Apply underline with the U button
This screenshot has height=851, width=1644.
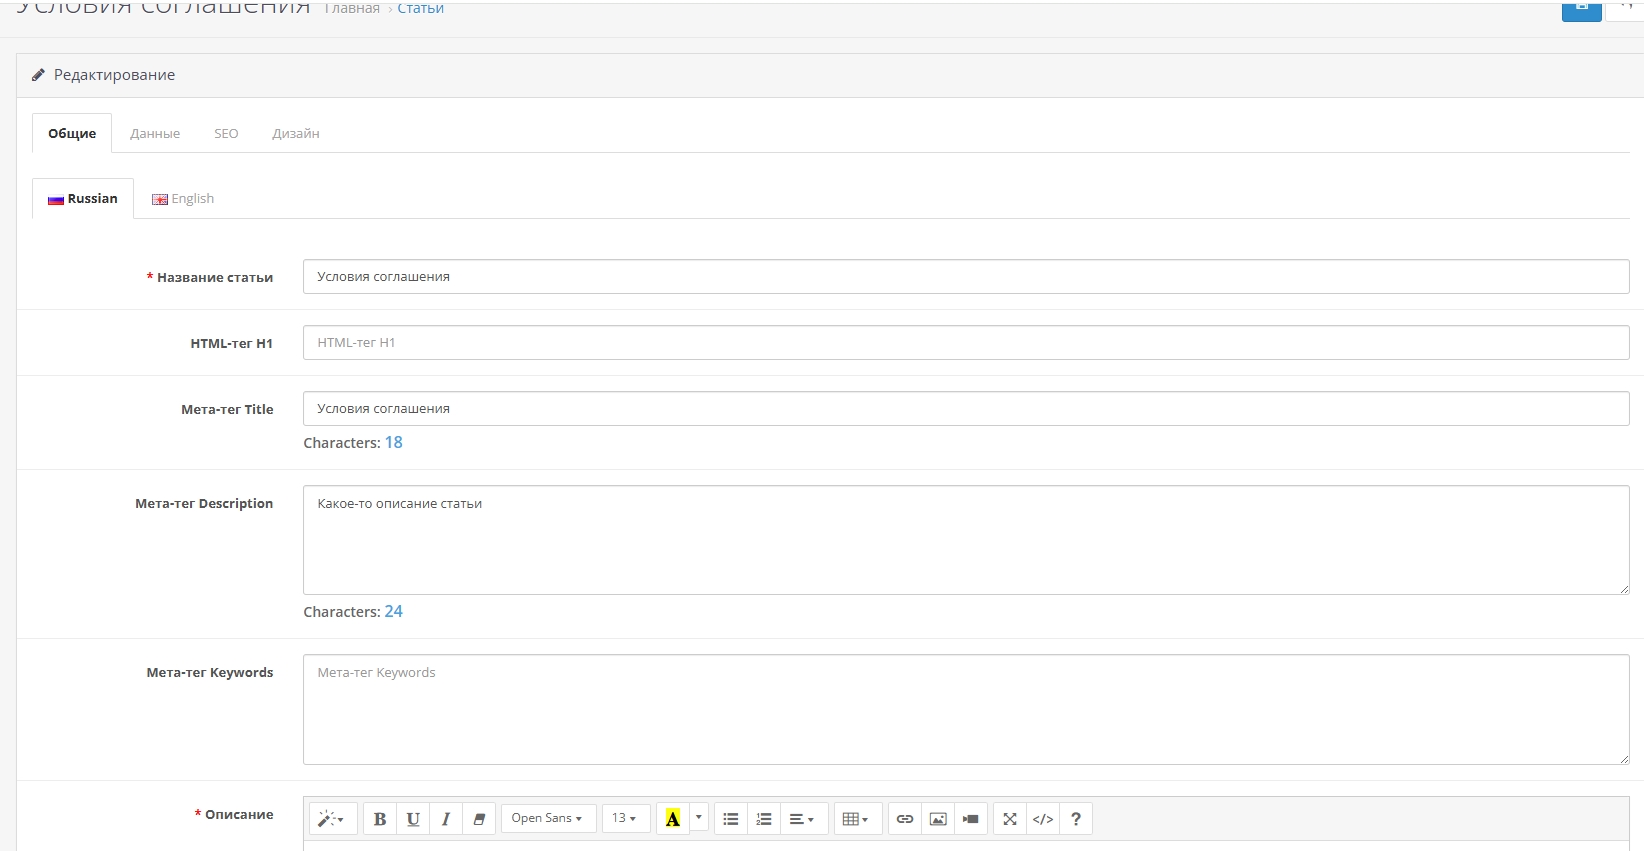coord(413,819)
